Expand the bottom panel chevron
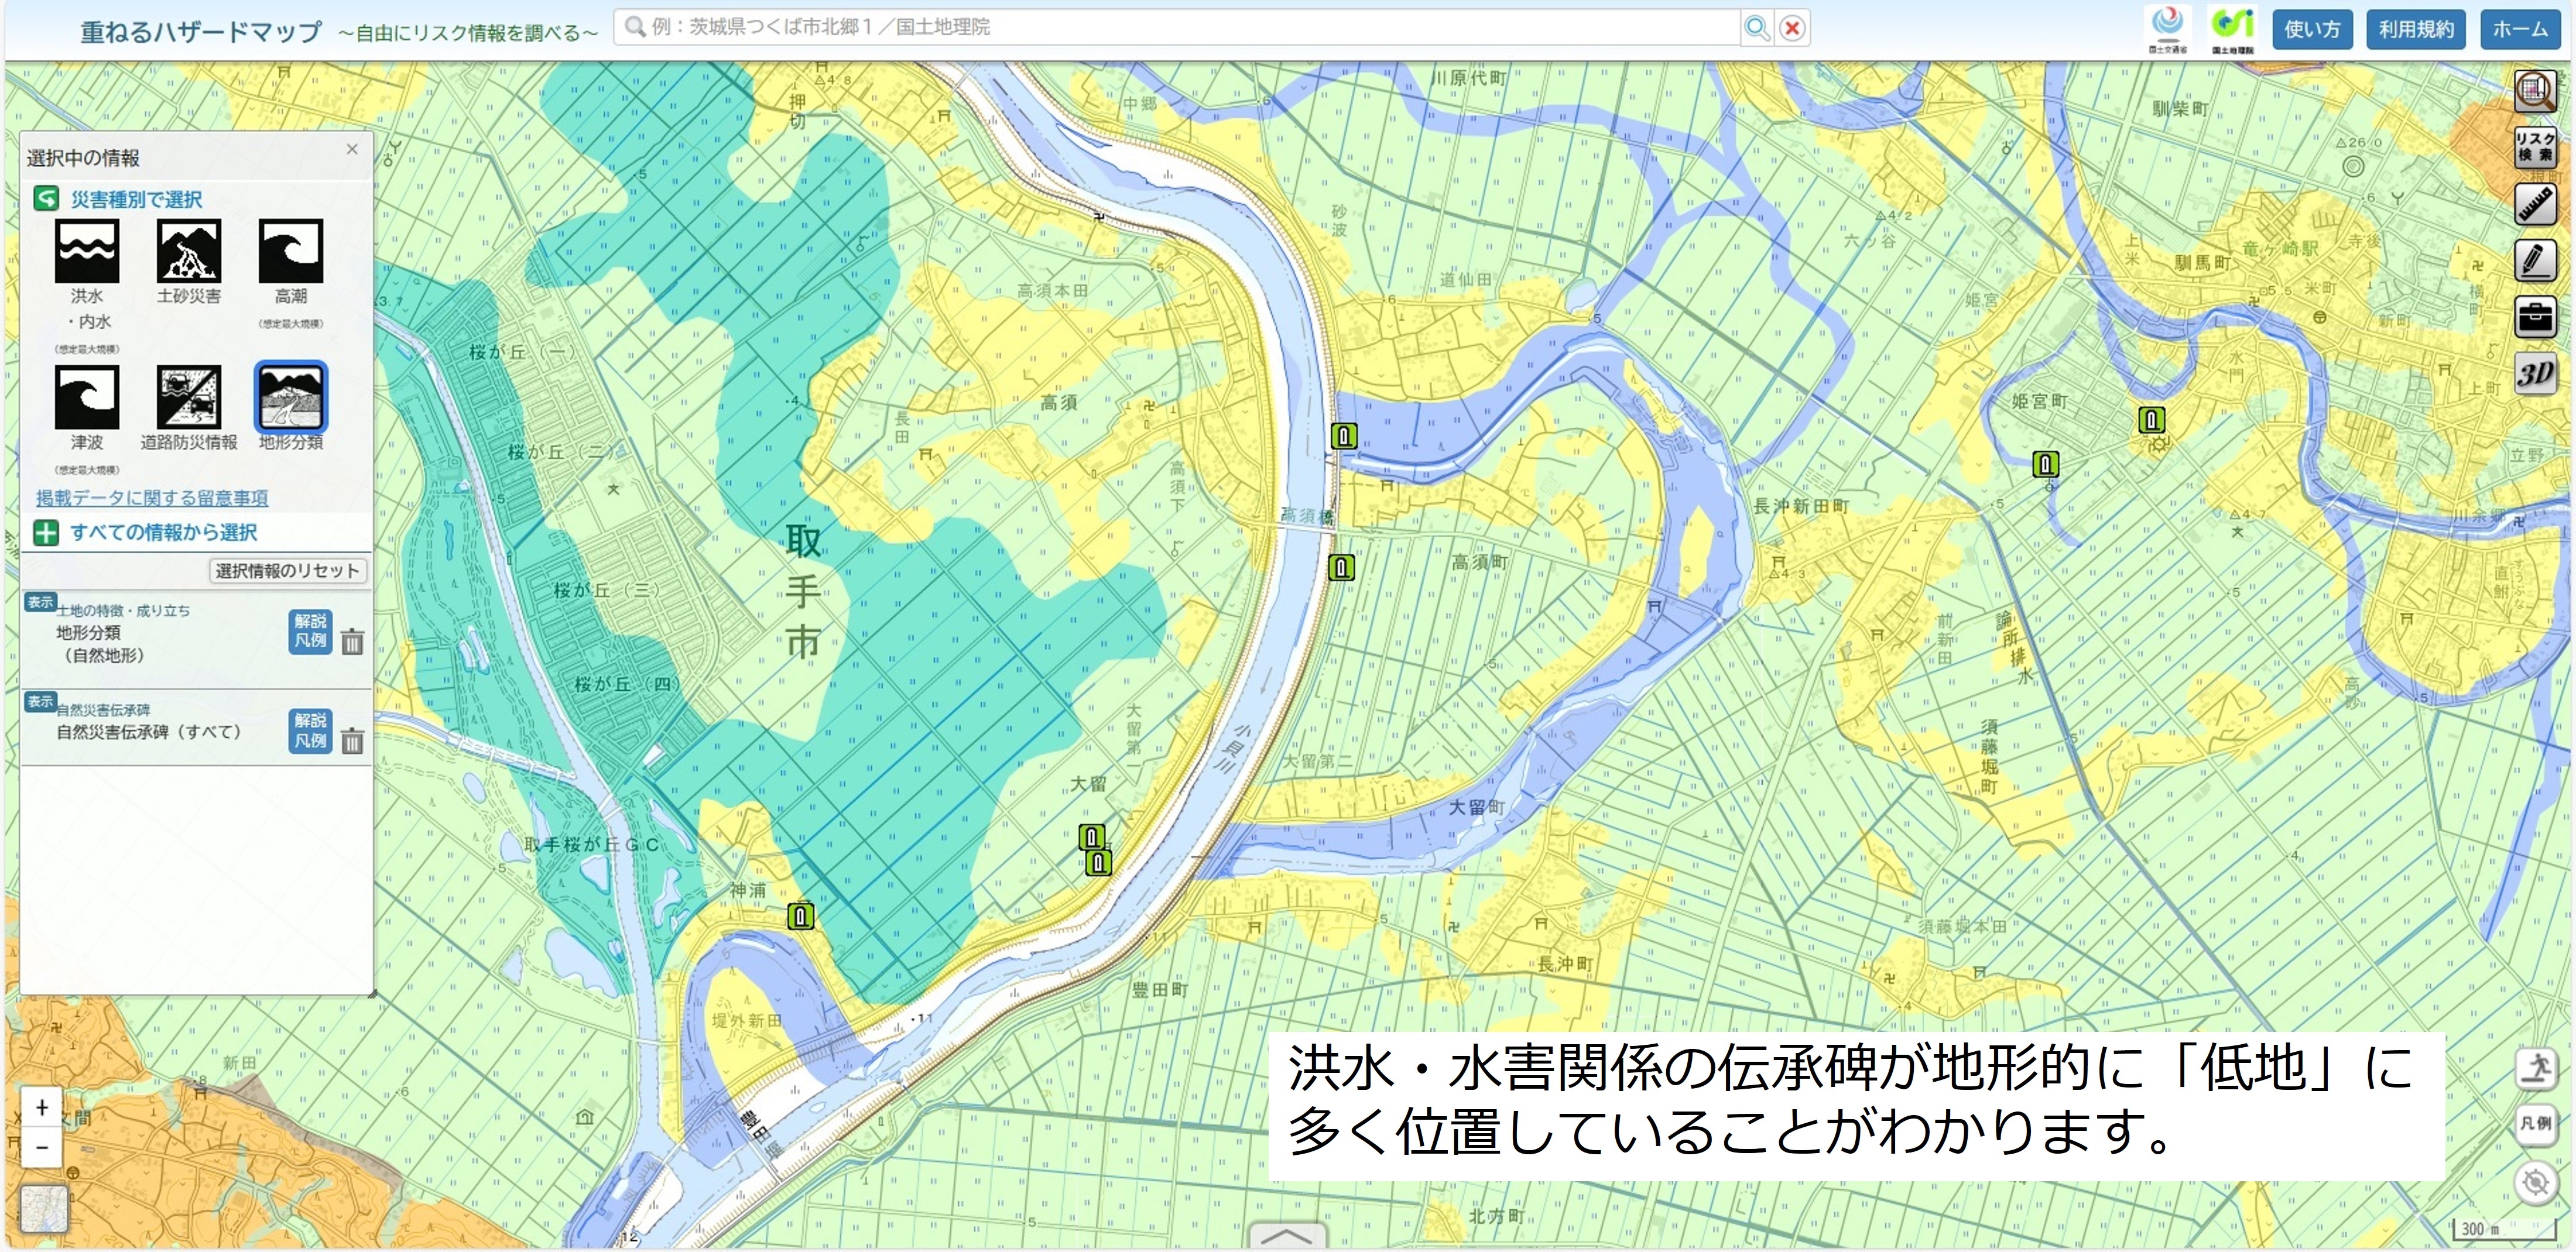Image resolution: width=2576 pixels, height=1252 pixels. [1287, 1236]
